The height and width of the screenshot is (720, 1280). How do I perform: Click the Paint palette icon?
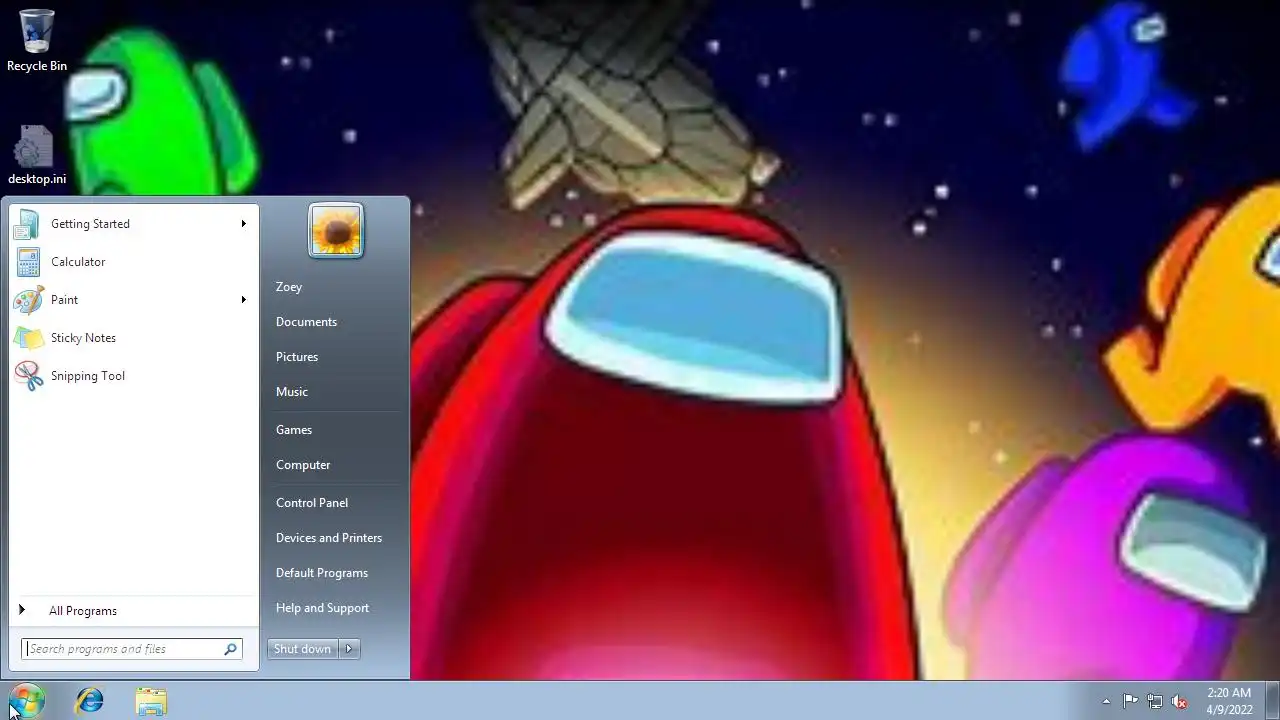tap(28, 300)
